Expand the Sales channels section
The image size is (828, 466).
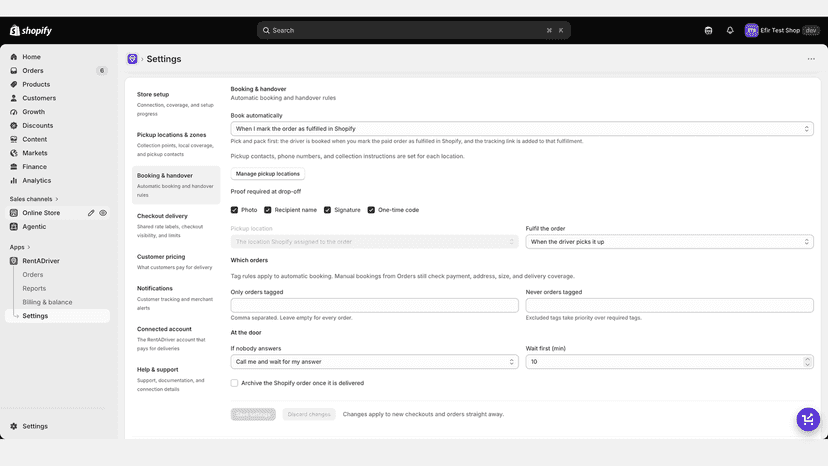point(34,199)
